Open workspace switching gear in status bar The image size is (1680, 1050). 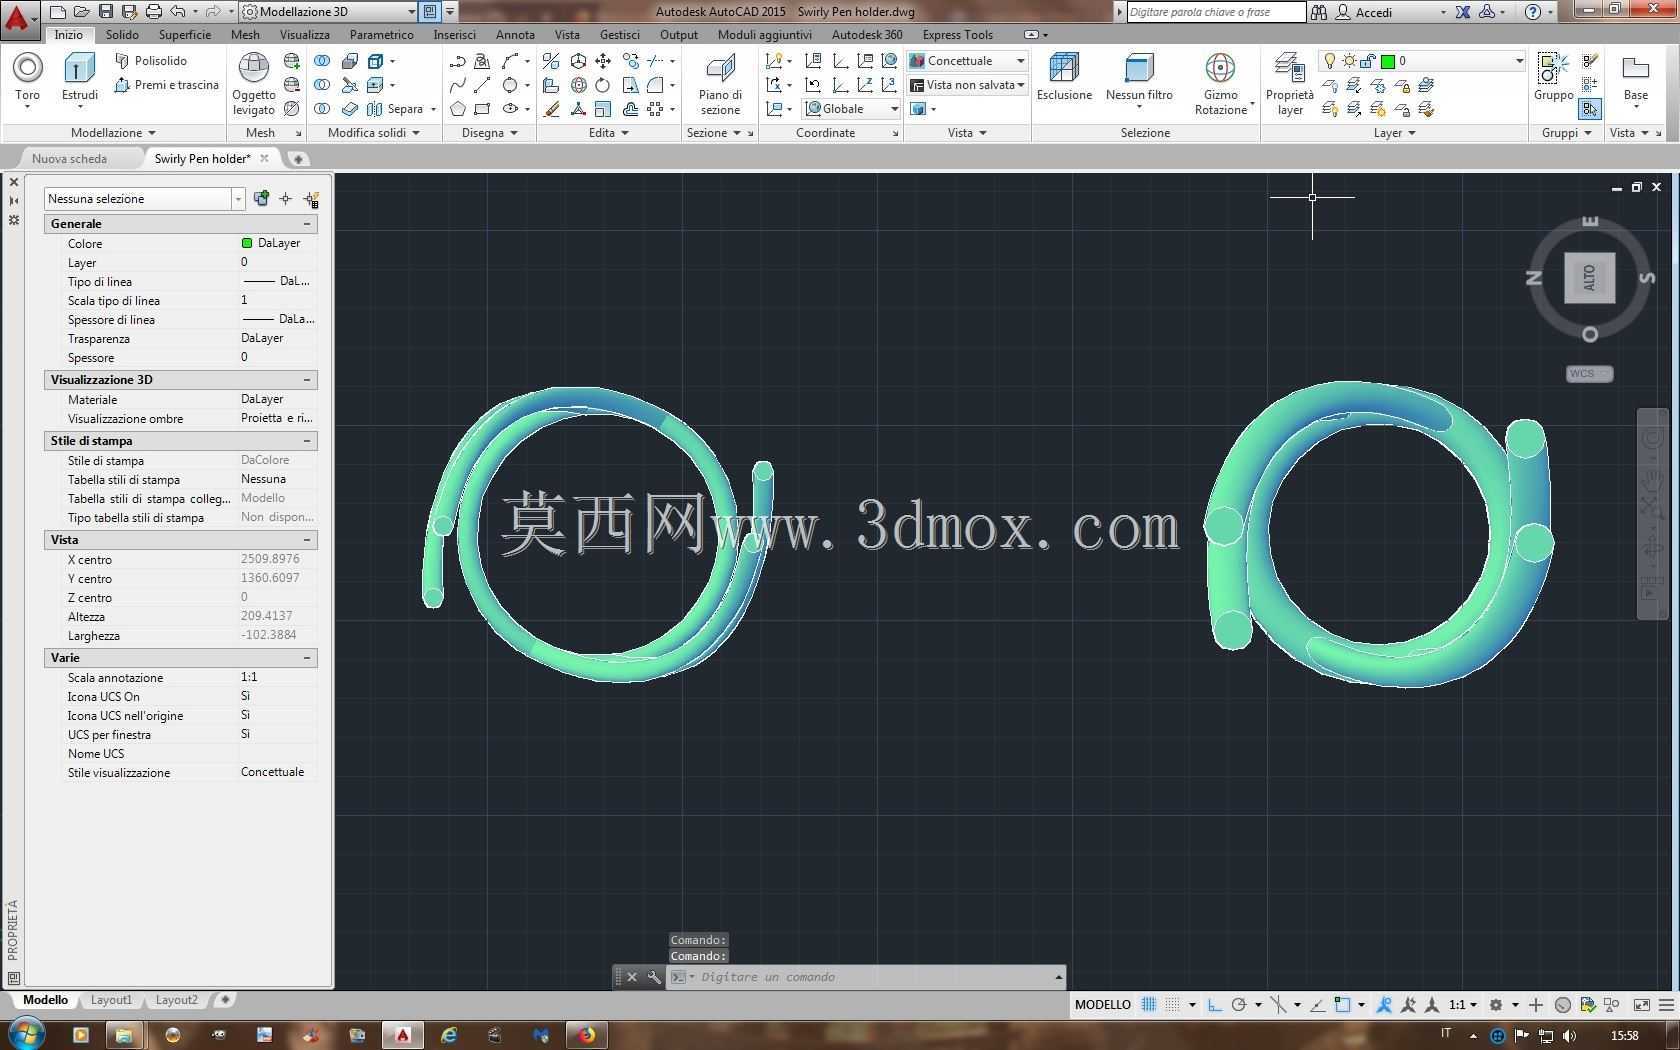tap(1496, 1005)
